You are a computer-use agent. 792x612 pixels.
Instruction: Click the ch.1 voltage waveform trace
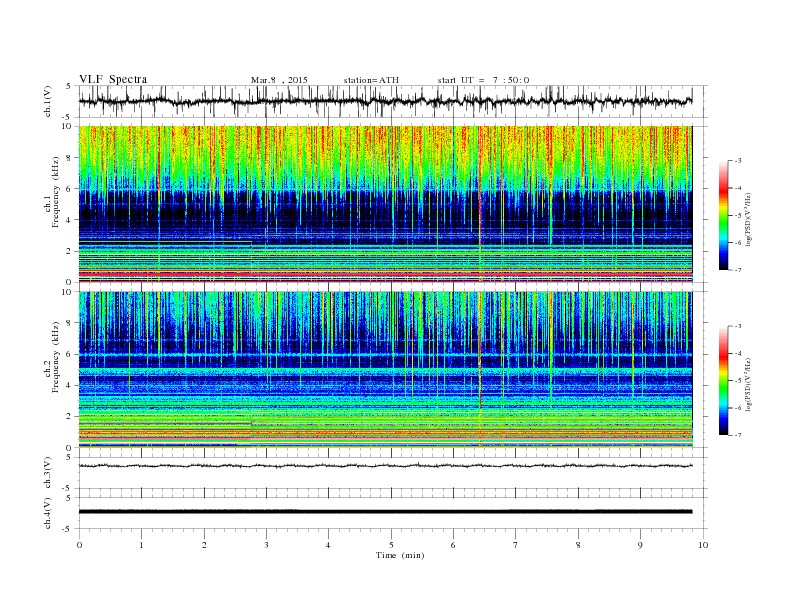[x=385, y=101]
